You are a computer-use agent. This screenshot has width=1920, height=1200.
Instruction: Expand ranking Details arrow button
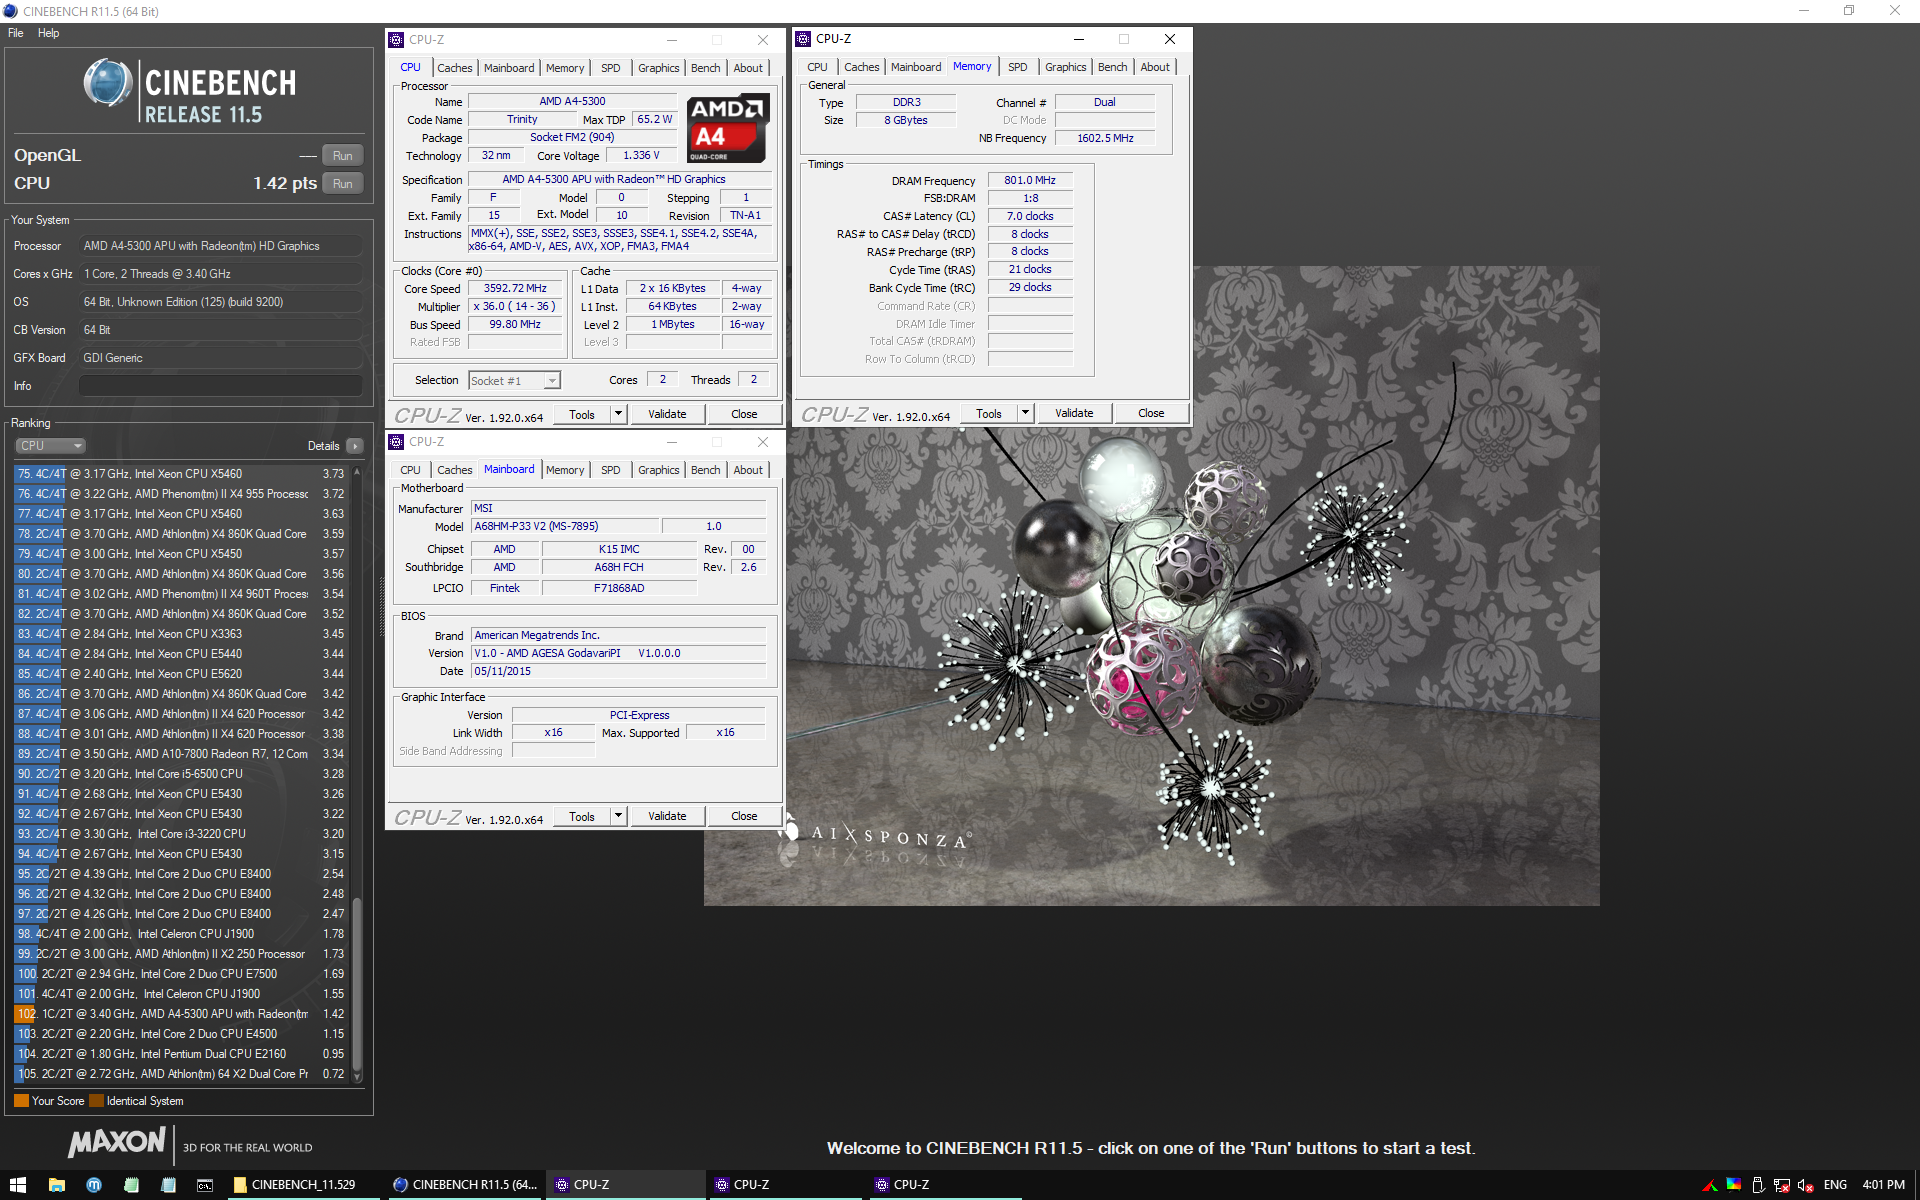tap(355, 446)
